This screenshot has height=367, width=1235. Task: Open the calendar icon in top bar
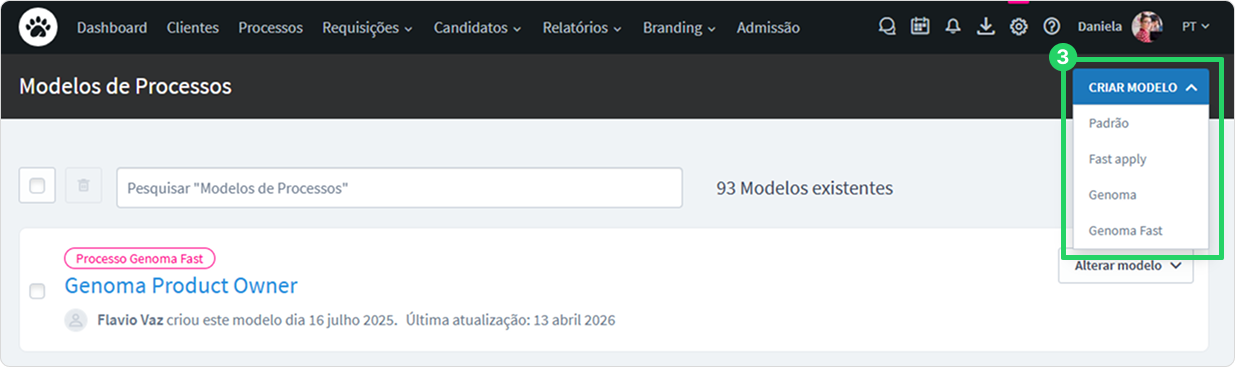[x=920, y=27]
